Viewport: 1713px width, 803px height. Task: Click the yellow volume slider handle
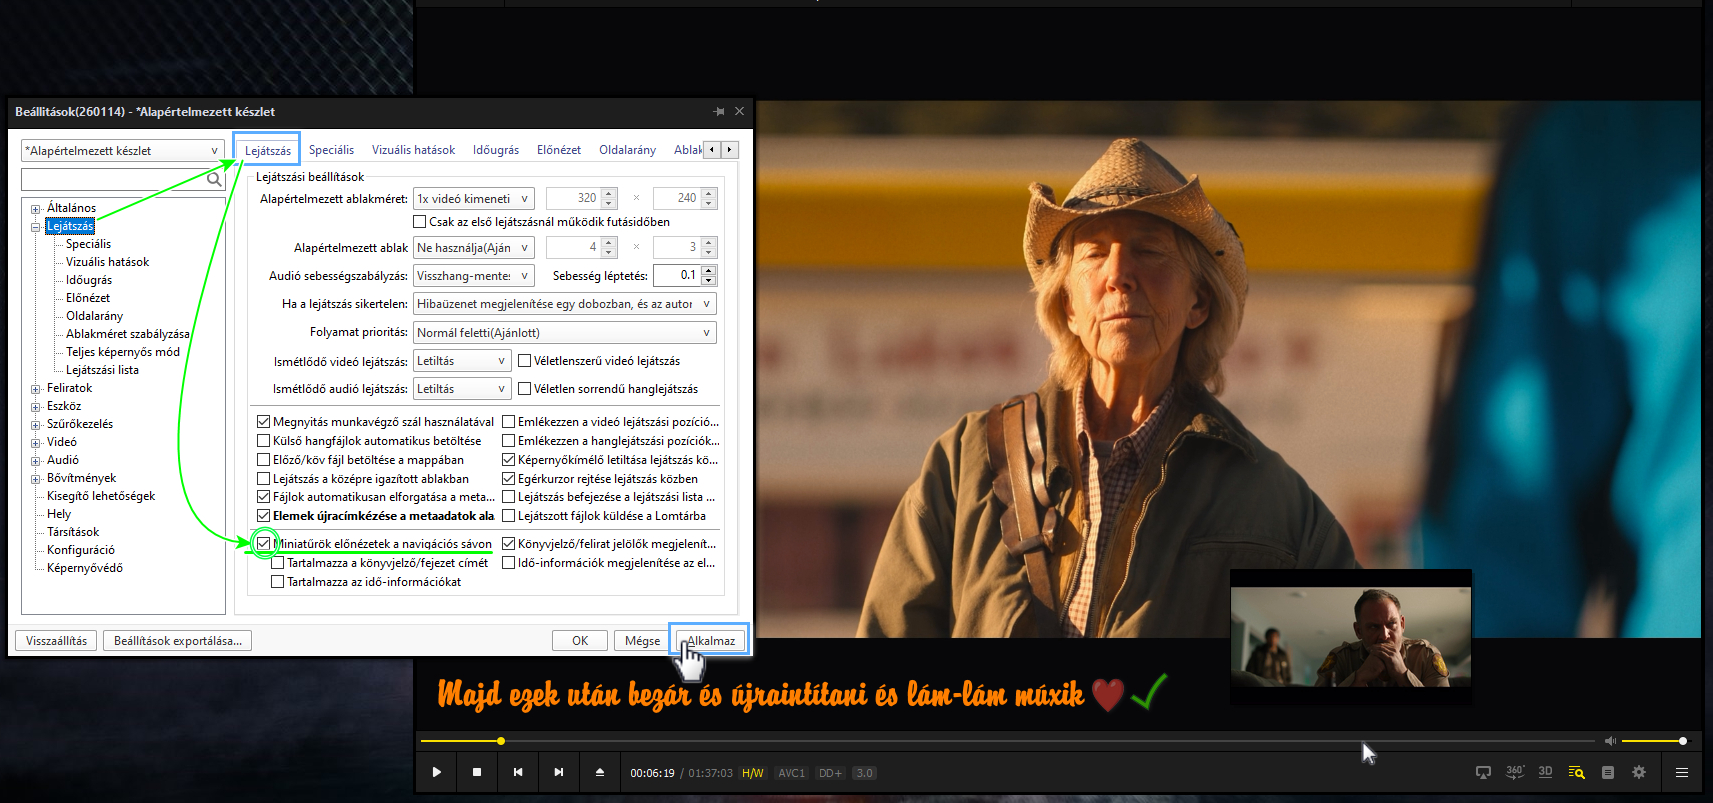pyautogui.click(x=1683, y=741)
